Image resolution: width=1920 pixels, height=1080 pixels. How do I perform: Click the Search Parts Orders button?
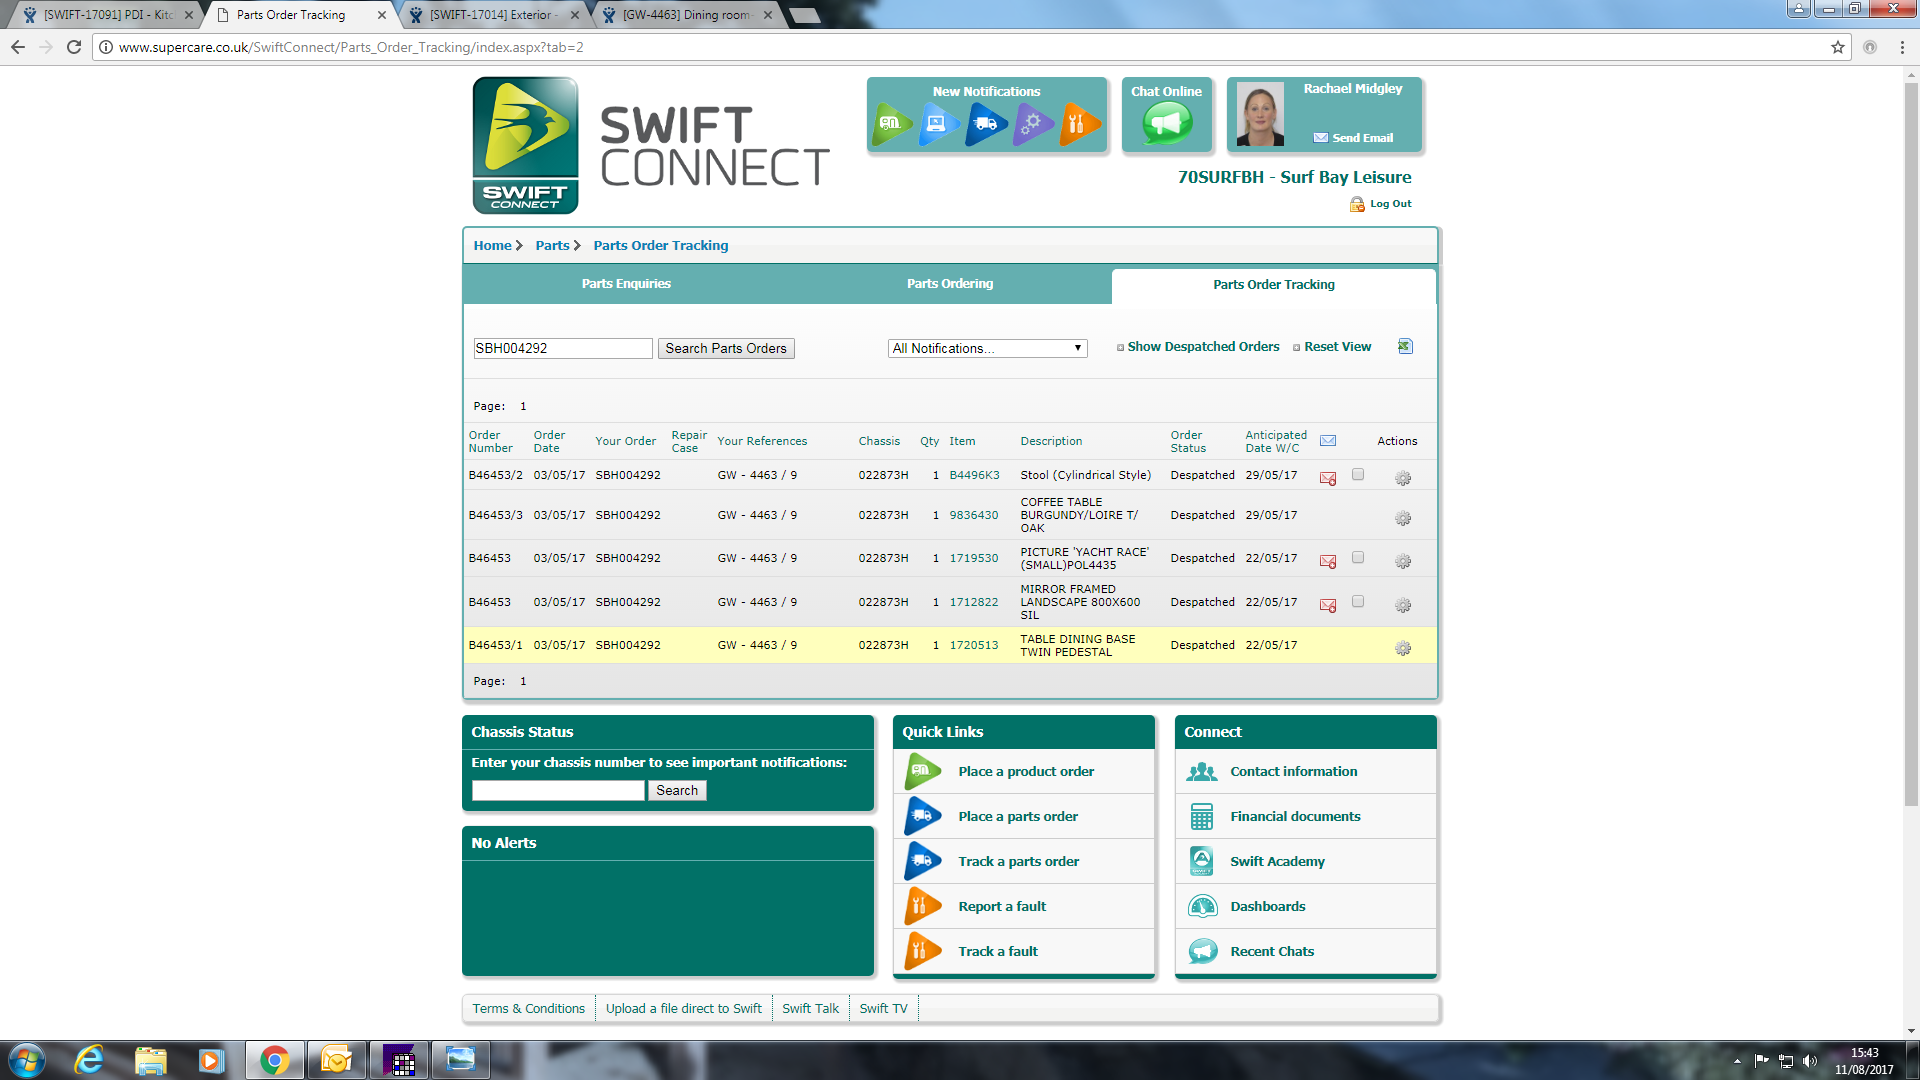[x=726, y=348]
